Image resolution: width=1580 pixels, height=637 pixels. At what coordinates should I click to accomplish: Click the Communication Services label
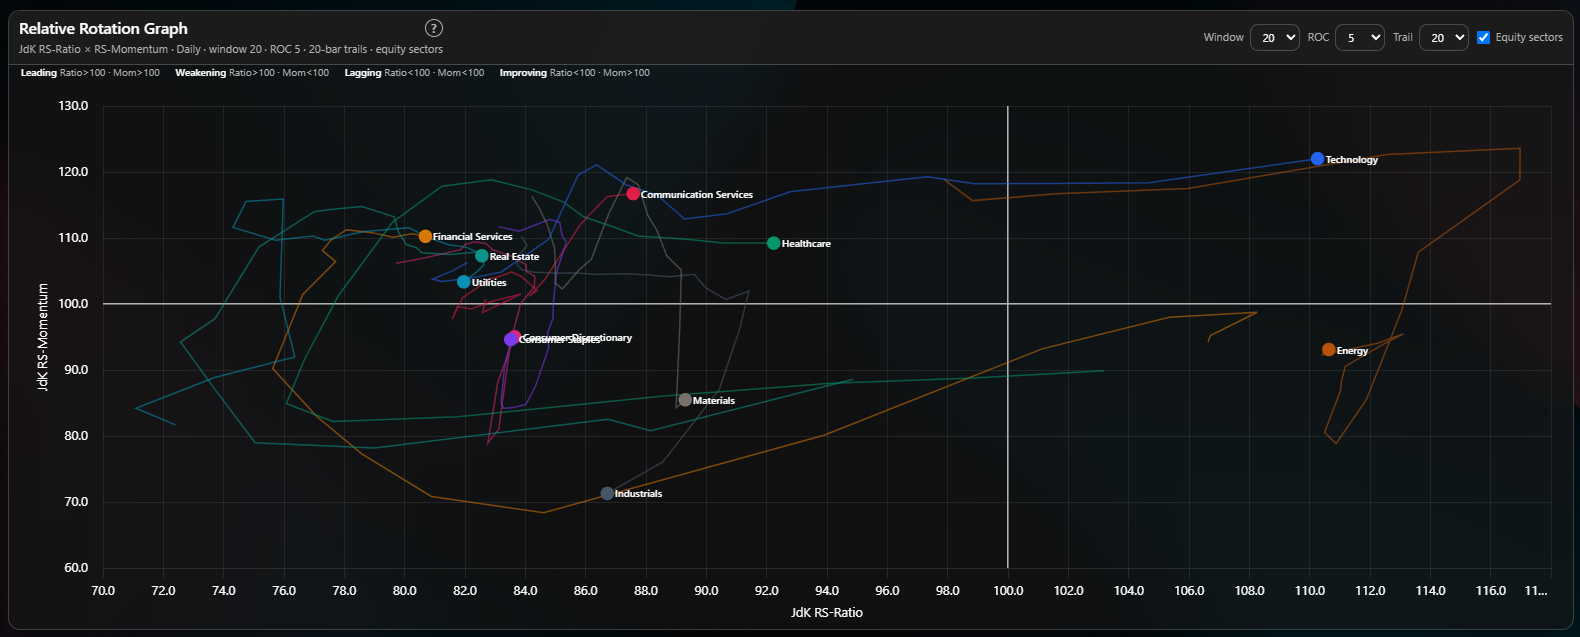tap(697, 195)
